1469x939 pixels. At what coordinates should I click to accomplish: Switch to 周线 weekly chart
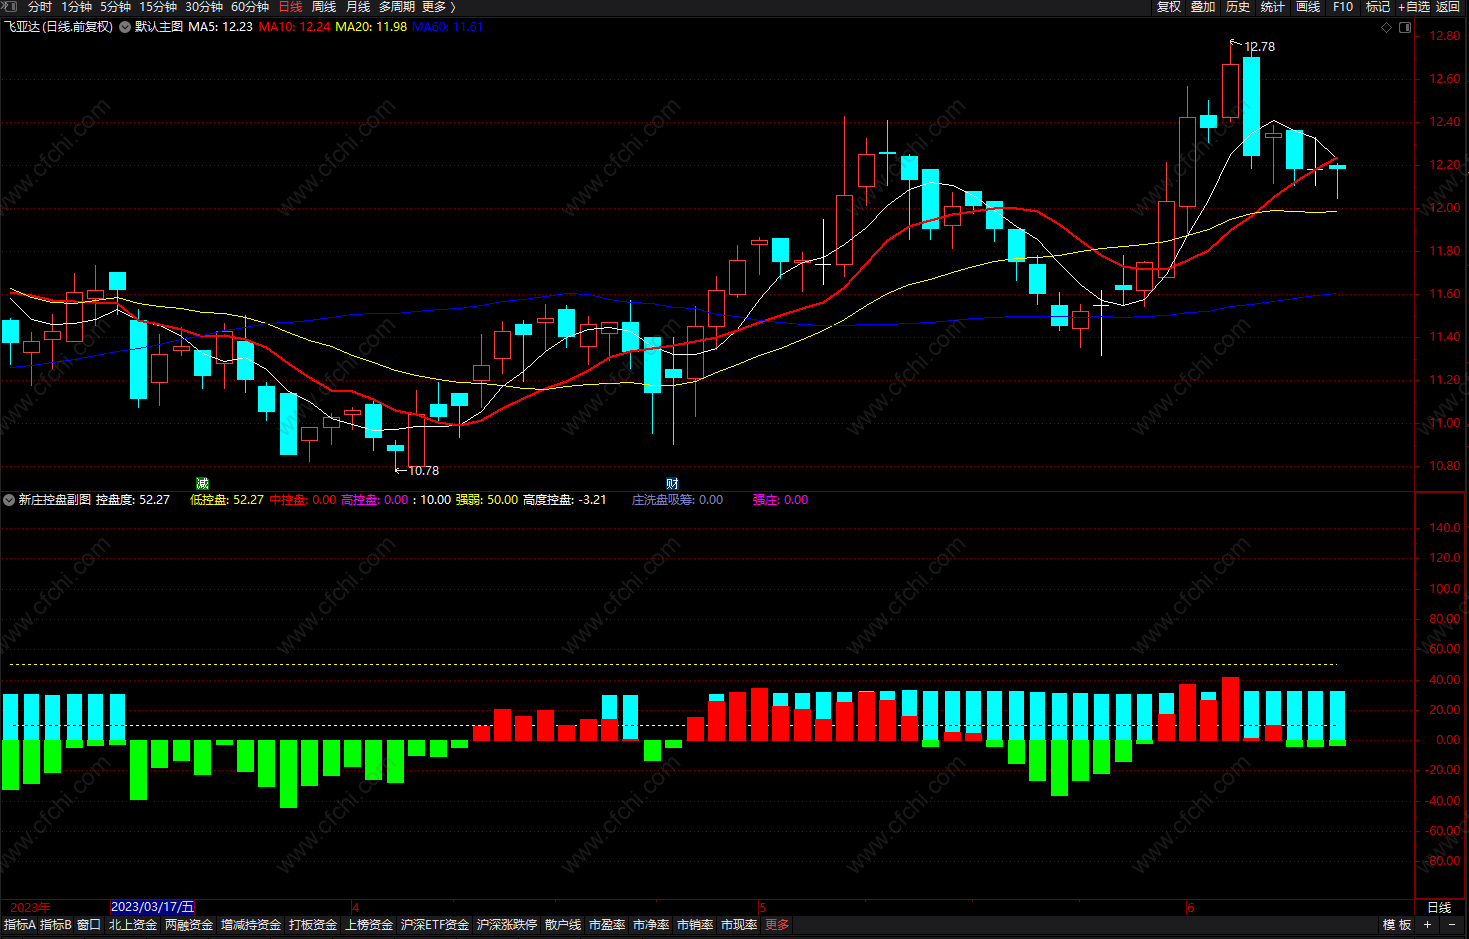(324, 7)
